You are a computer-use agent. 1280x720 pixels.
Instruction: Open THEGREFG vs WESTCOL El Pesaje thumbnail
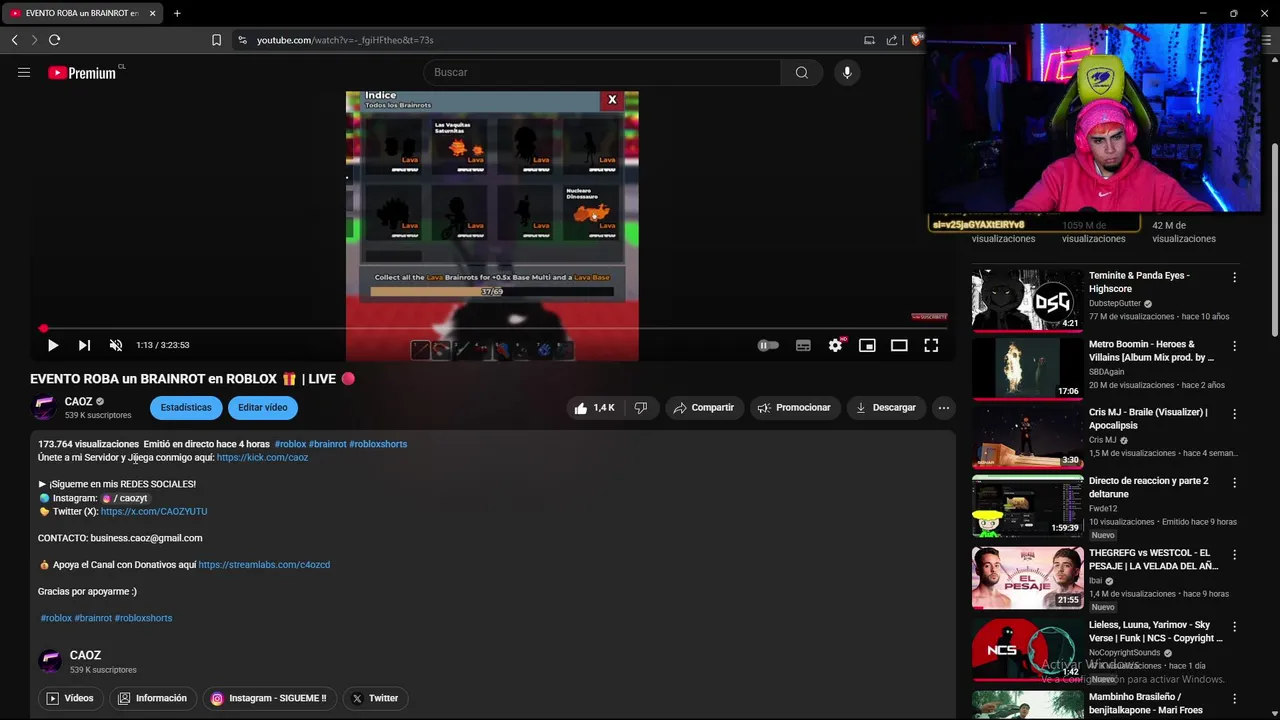click(x=1027, y=577)
